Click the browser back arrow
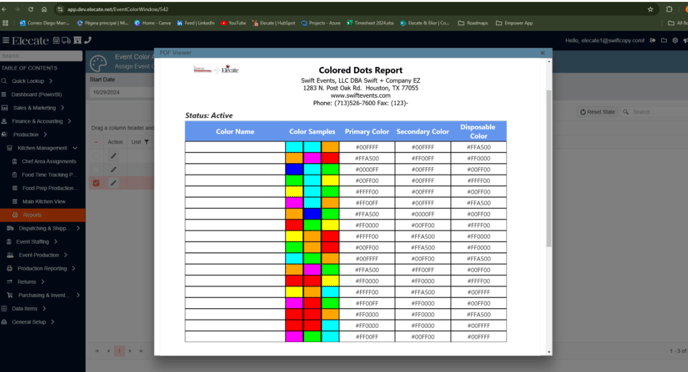This screenshot has height=372, width=688. coord(4,9)
